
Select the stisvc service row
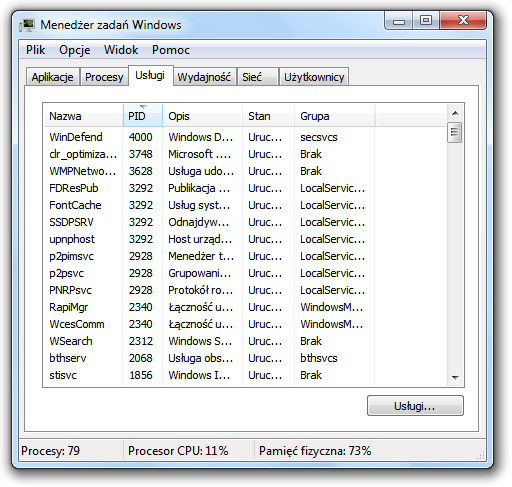245,375
